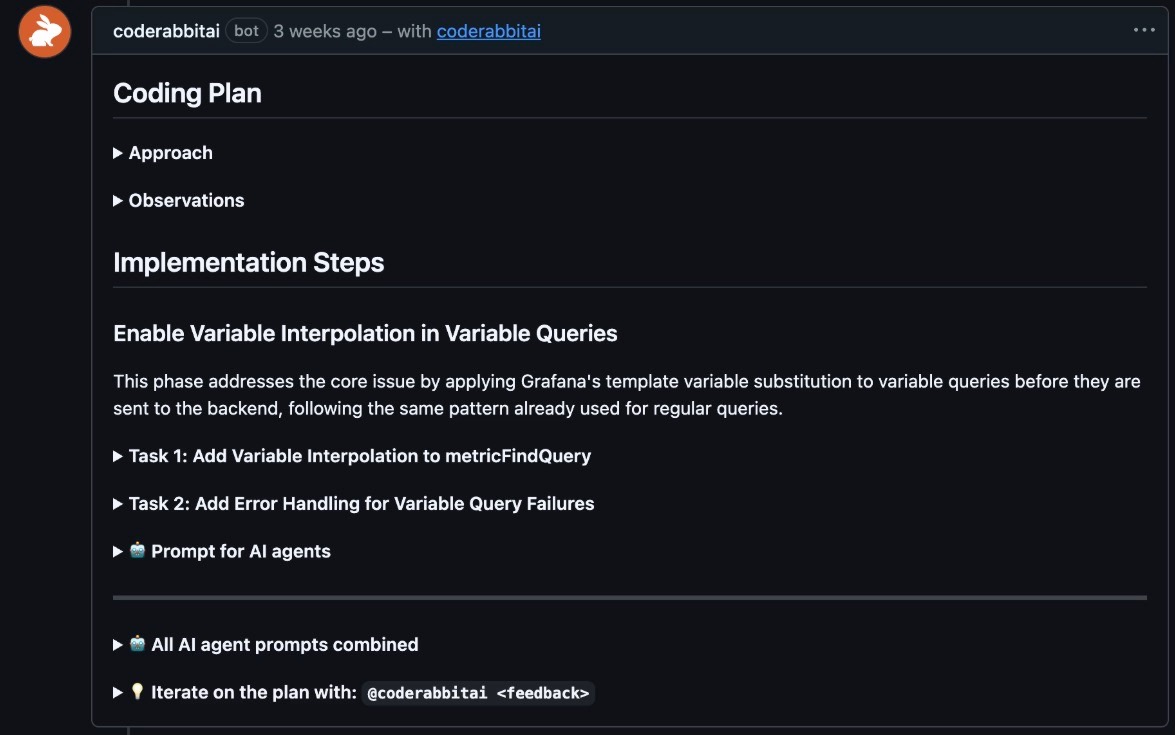Screen dimensions: 1175x735
Task: Open the three-dot comment options menu
Action: click(1144, 31)
